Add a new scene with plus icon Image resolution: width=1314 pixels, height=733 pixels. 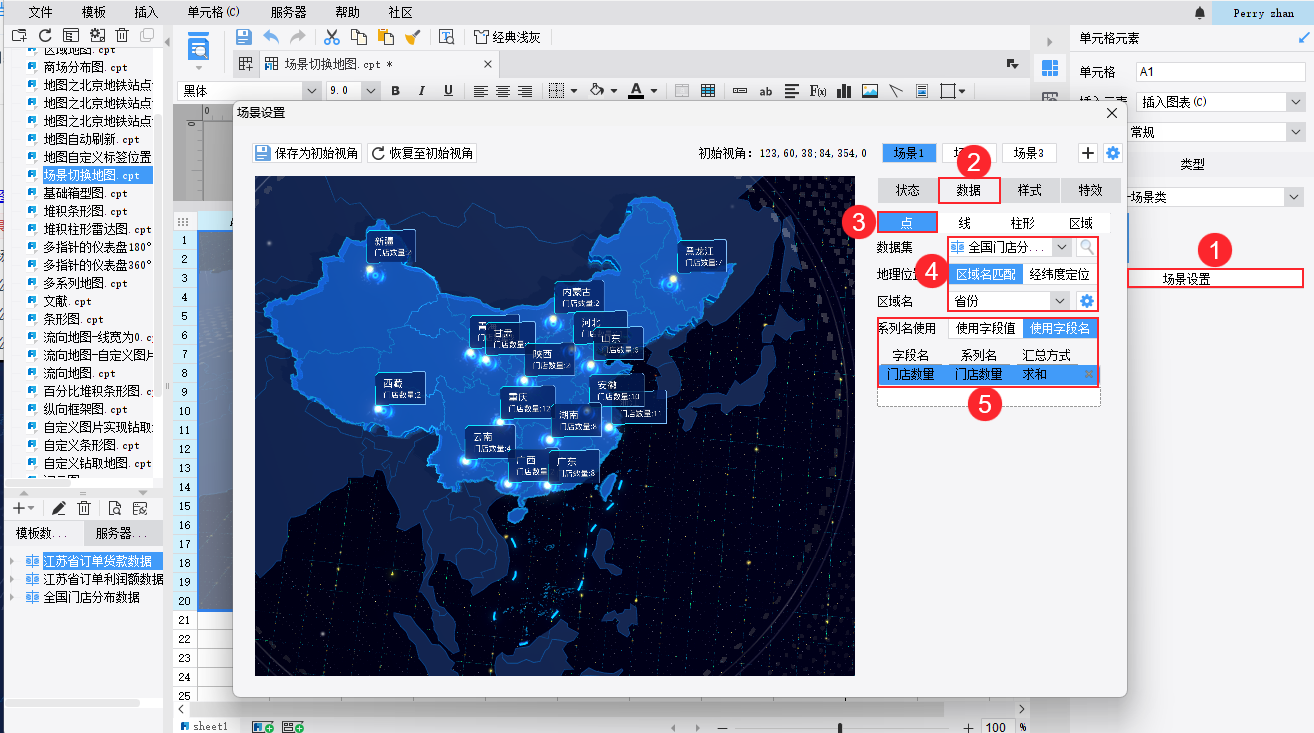(x=1088, y=153)
